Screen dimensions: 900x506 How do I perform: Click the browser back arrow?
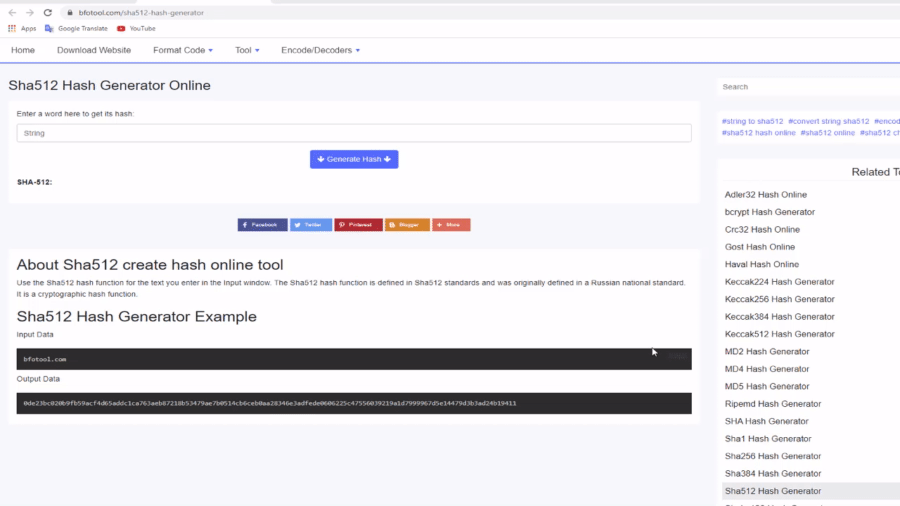pos(11,13)
